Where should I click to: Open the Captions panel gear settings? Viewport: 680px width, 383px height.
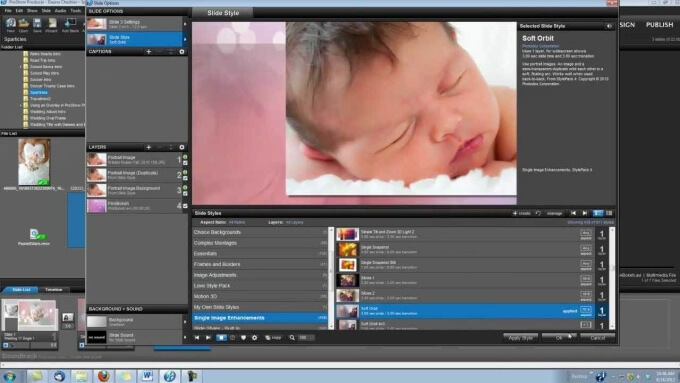pyautogui.click(x=182, y=52)
